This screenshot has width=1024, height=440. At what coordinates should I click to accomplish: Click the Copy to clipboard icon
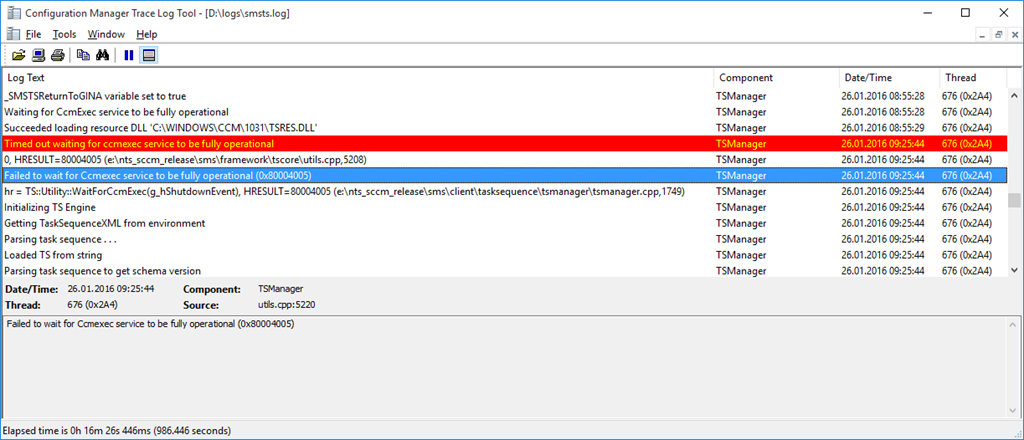[x=84, y=55]
